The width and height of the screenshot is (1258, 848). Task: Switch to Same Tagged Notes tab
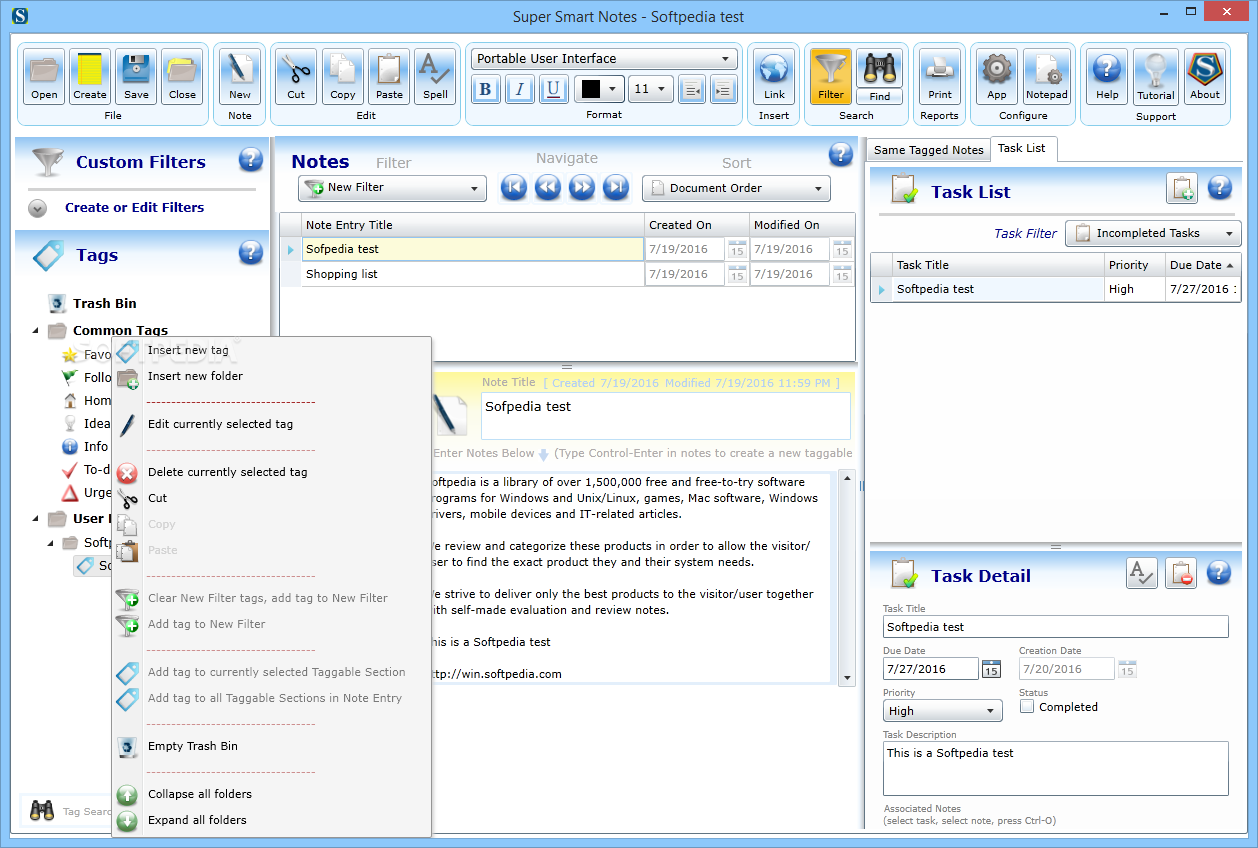click(928, 150)
